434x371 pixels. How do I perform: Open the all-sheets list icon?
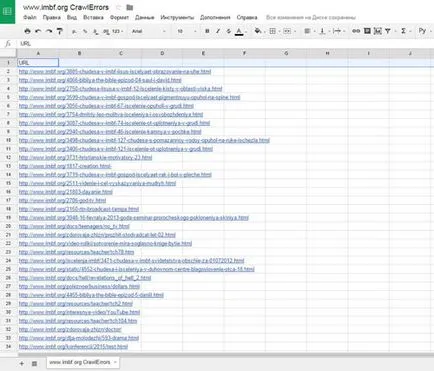tap(34, 363)
